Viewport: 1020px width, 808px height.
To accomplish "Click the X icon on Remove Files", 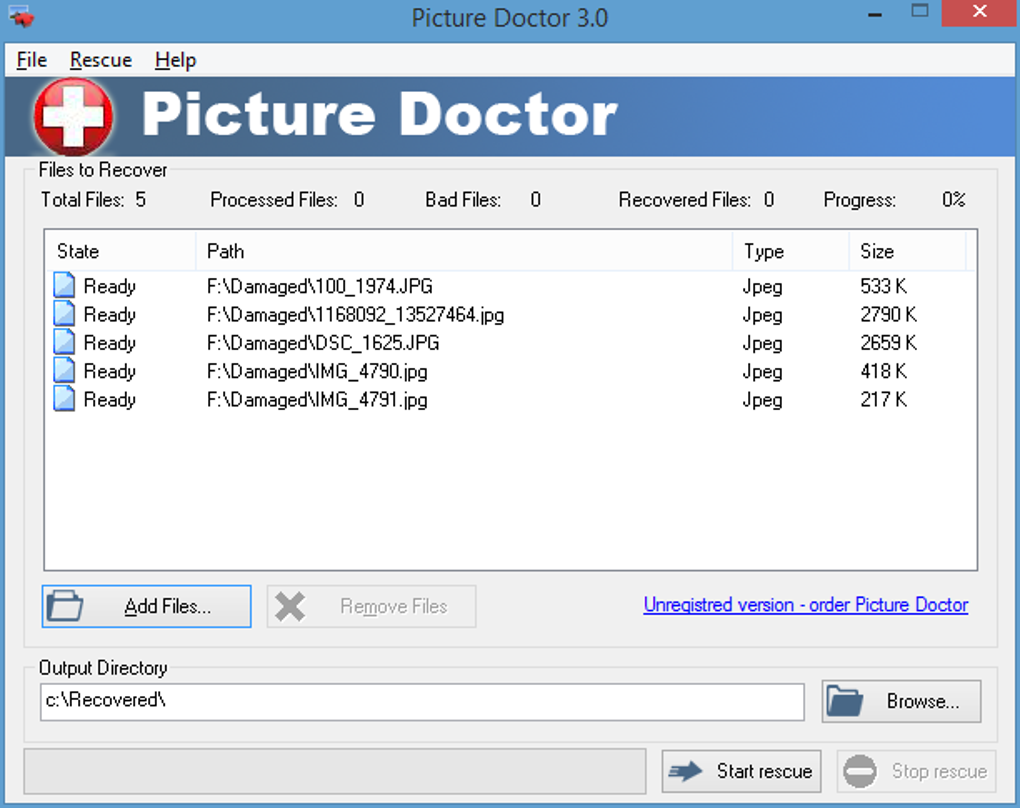I will pos(289,606).
